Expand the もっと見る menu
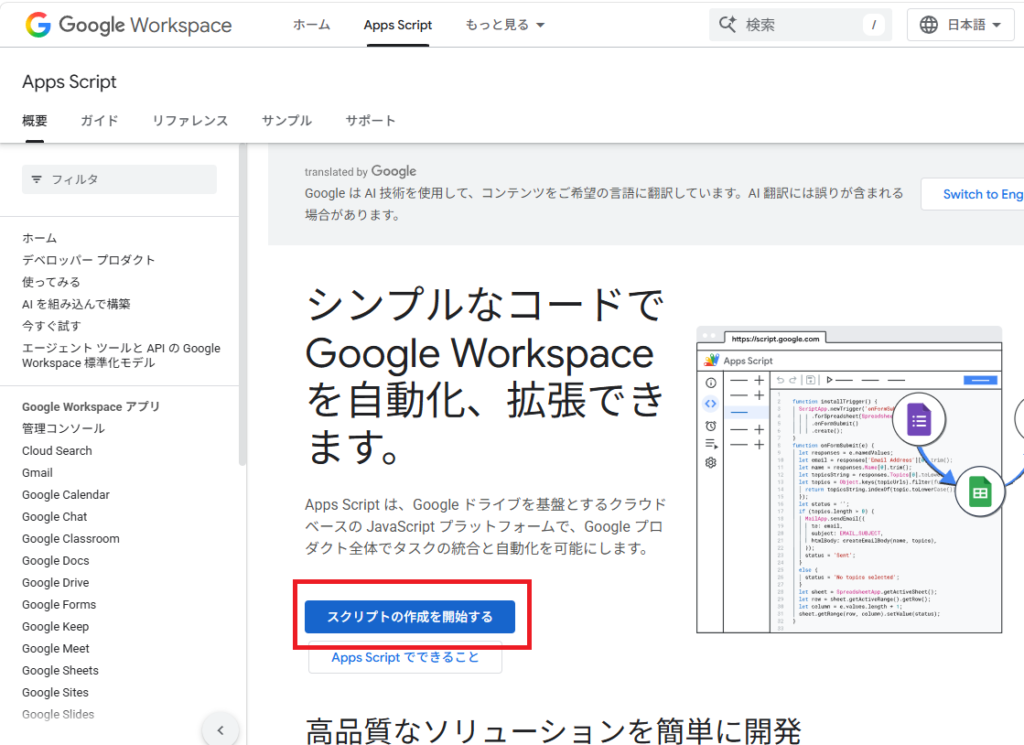The width and height of the screenshot is (1024, 745). (x=504, y=25)
